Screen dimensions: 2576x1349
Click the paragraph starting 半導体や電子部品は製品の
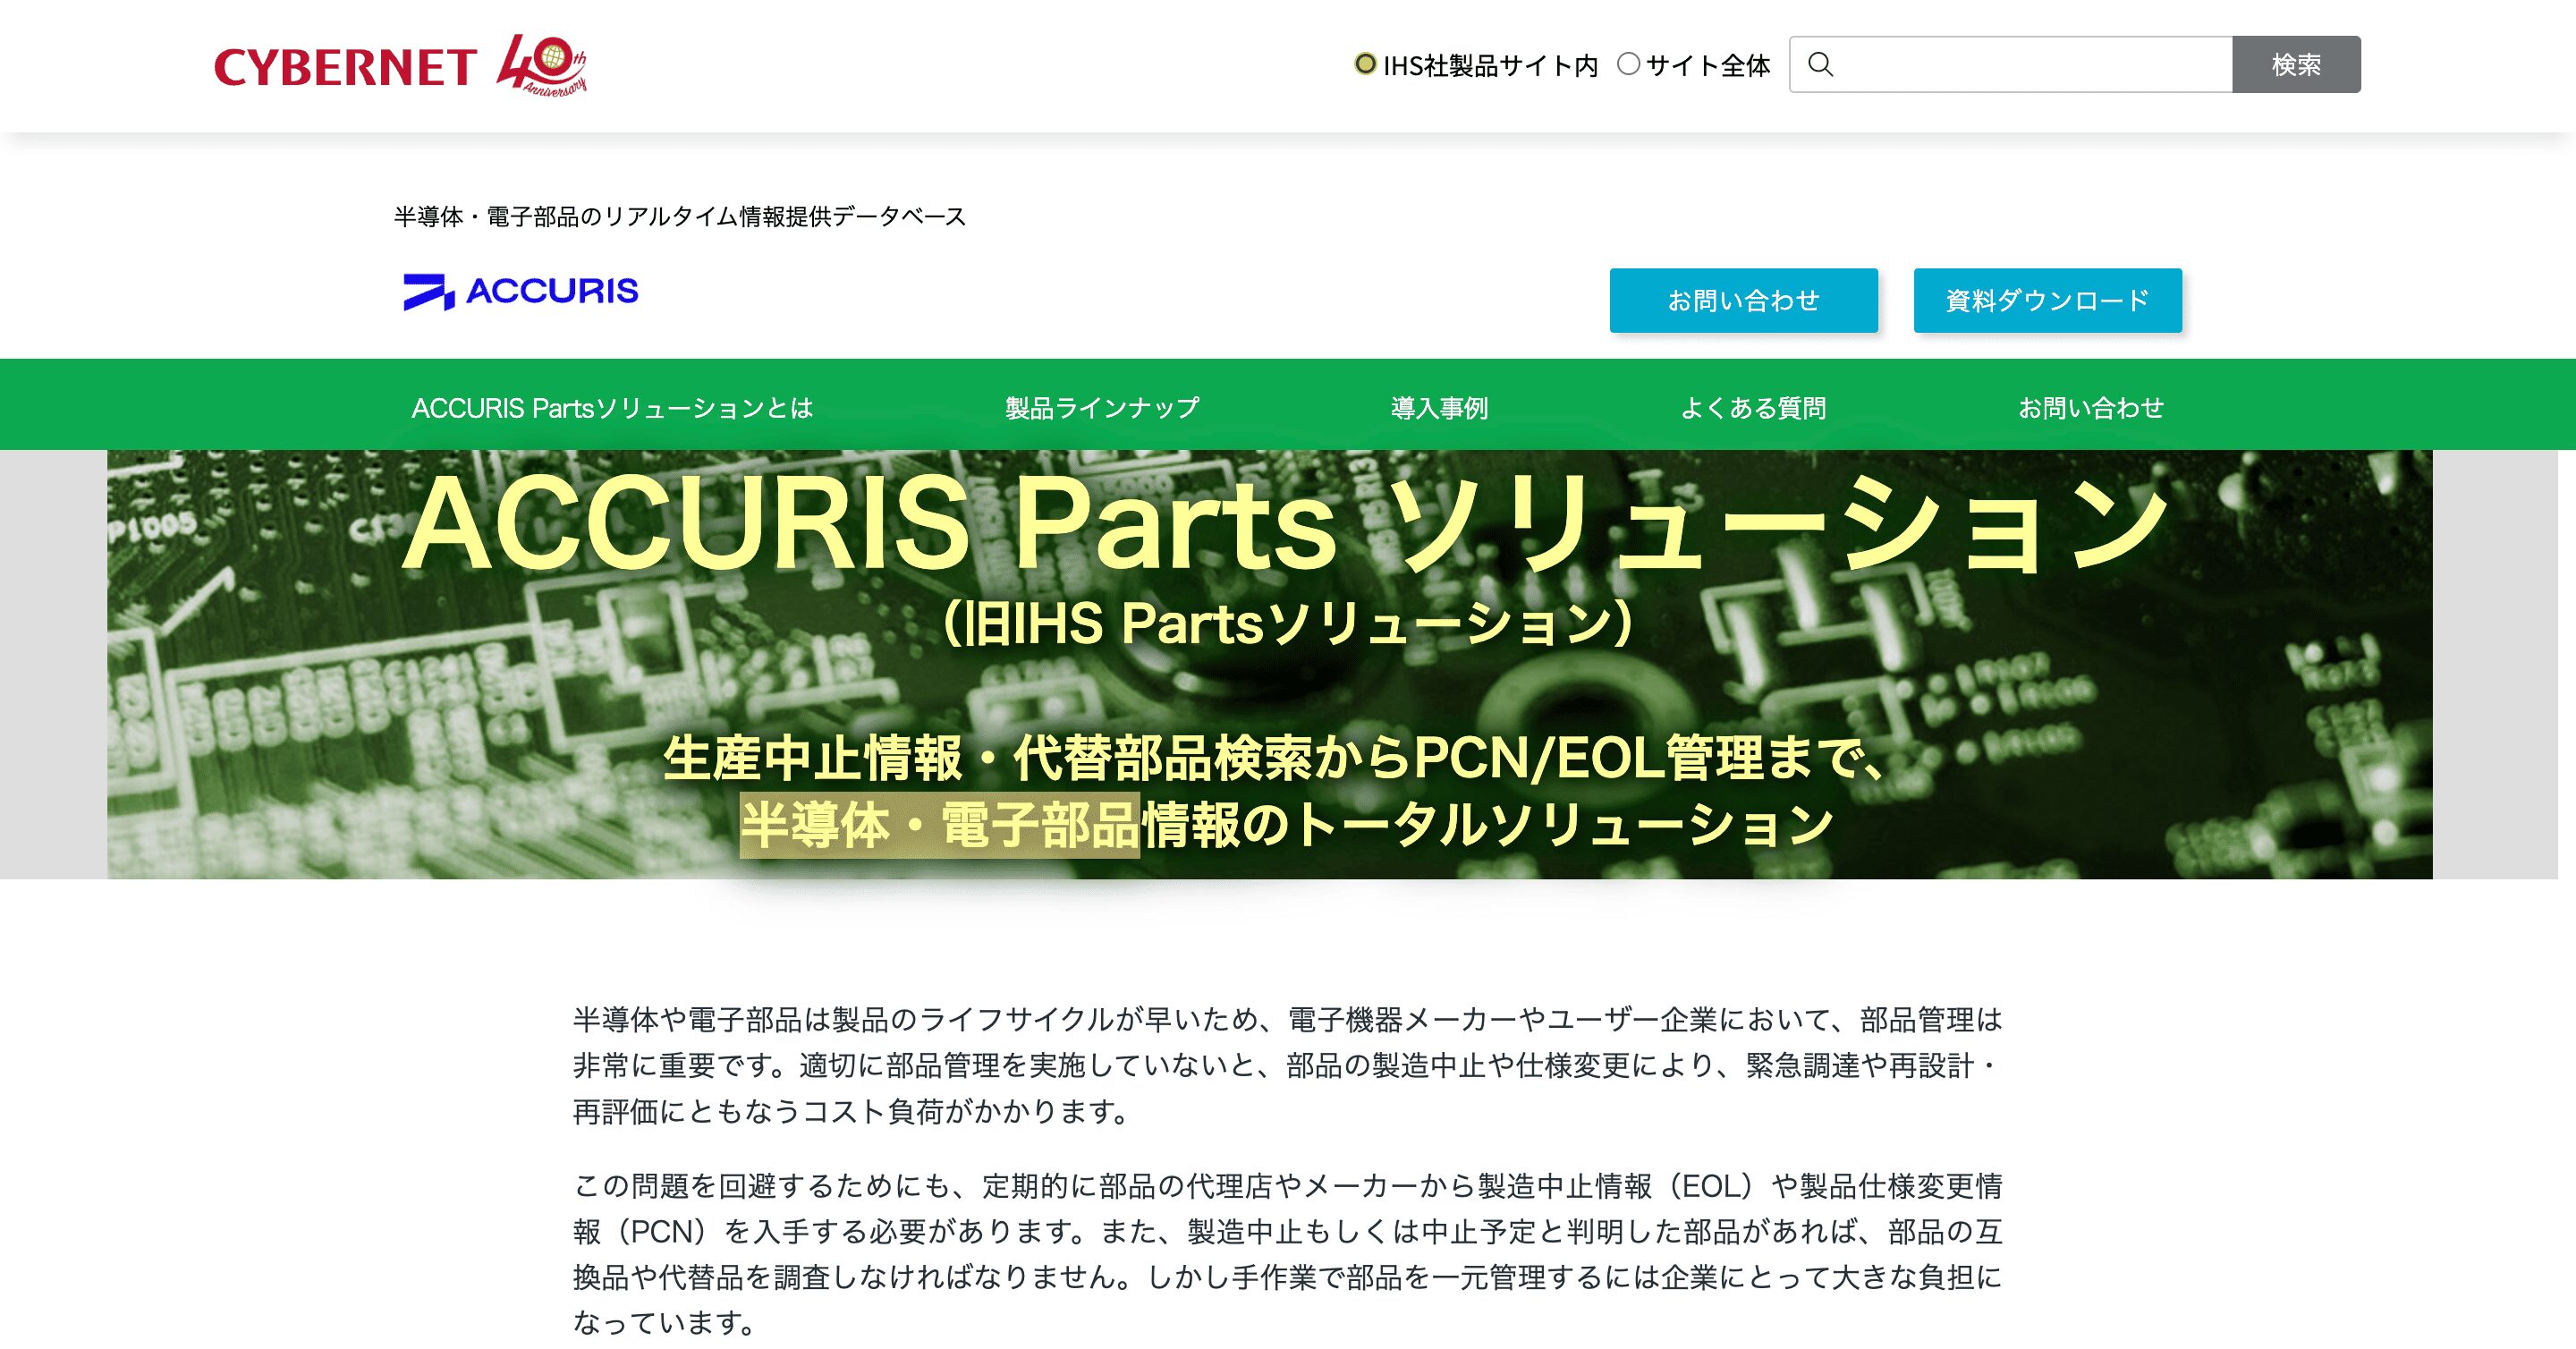click(1288, 1065)
